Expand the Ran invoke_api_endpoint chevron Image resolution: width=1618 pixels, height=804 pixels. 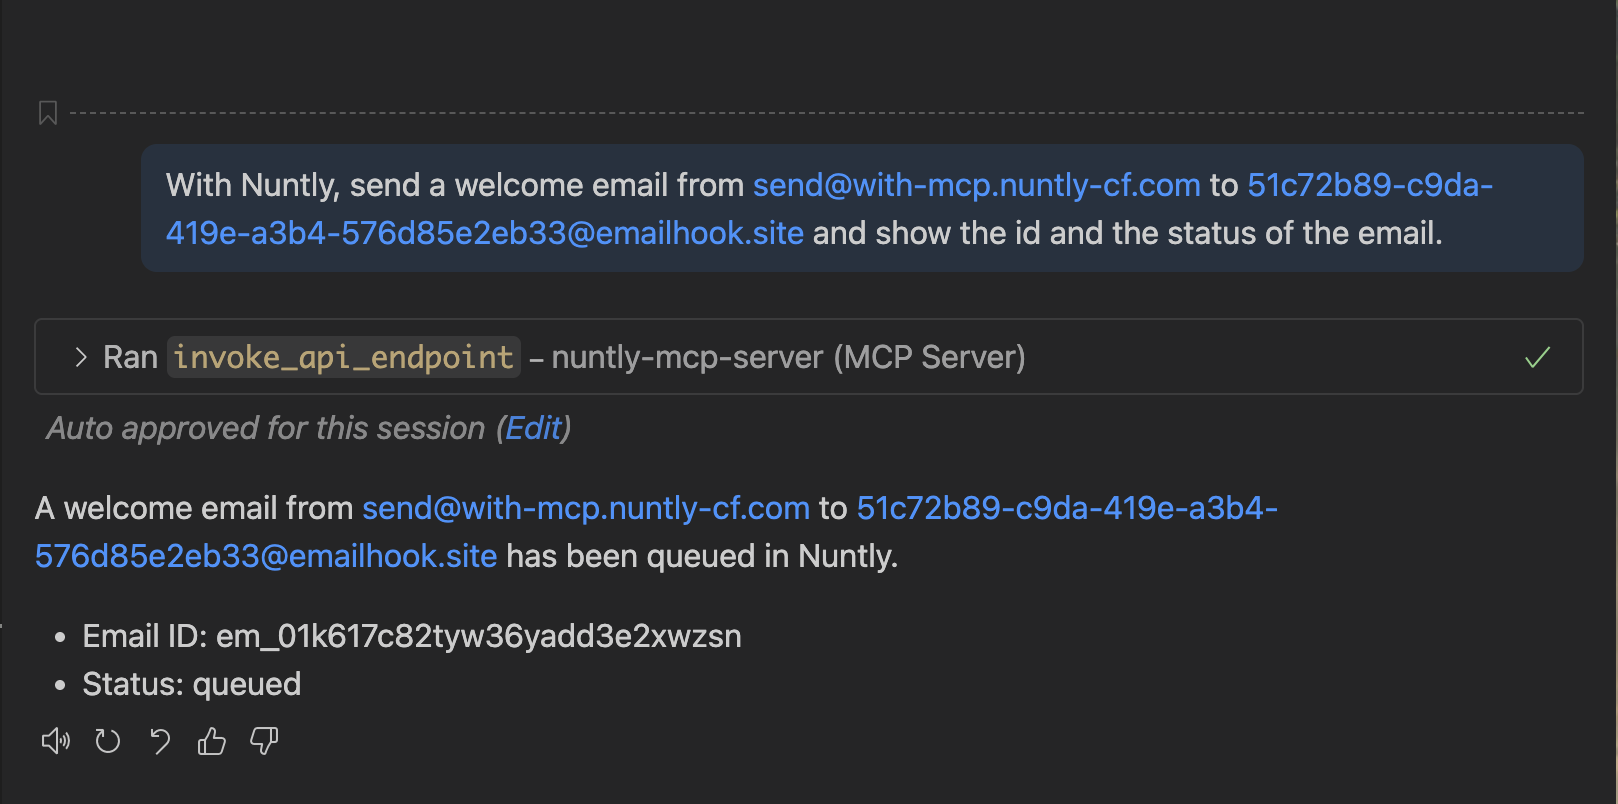81,357
